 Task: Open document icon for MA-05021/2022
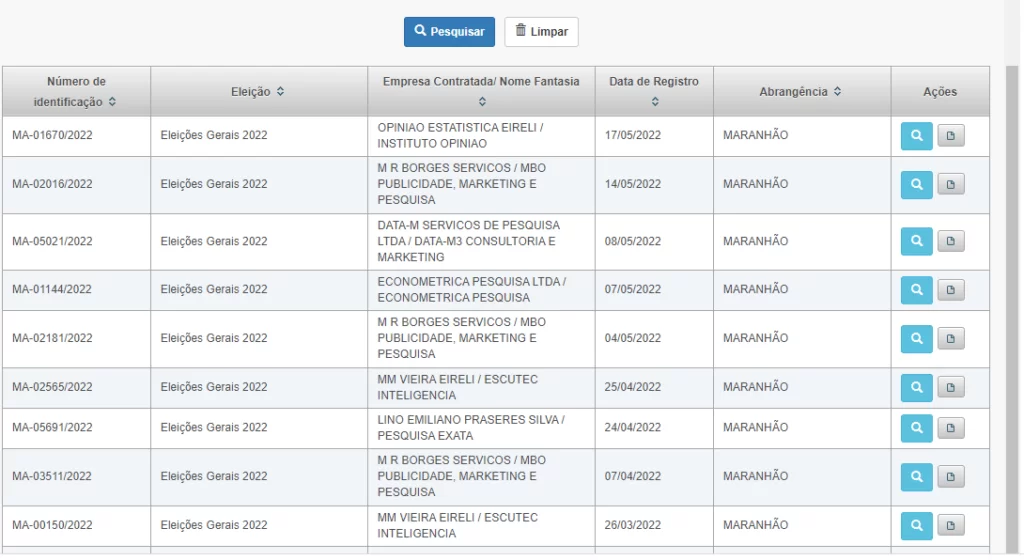950,241
